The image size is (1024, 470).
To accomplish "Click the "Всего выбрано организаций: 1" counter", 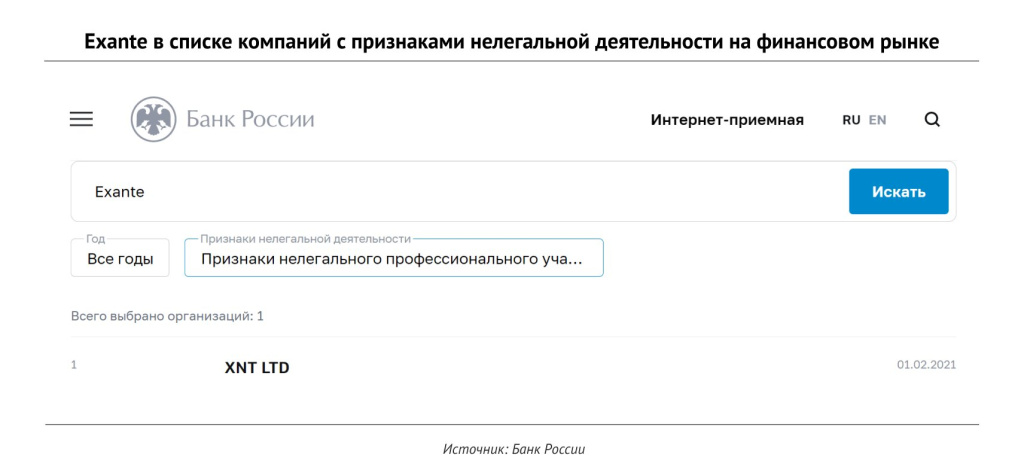I will pos(167,316).
